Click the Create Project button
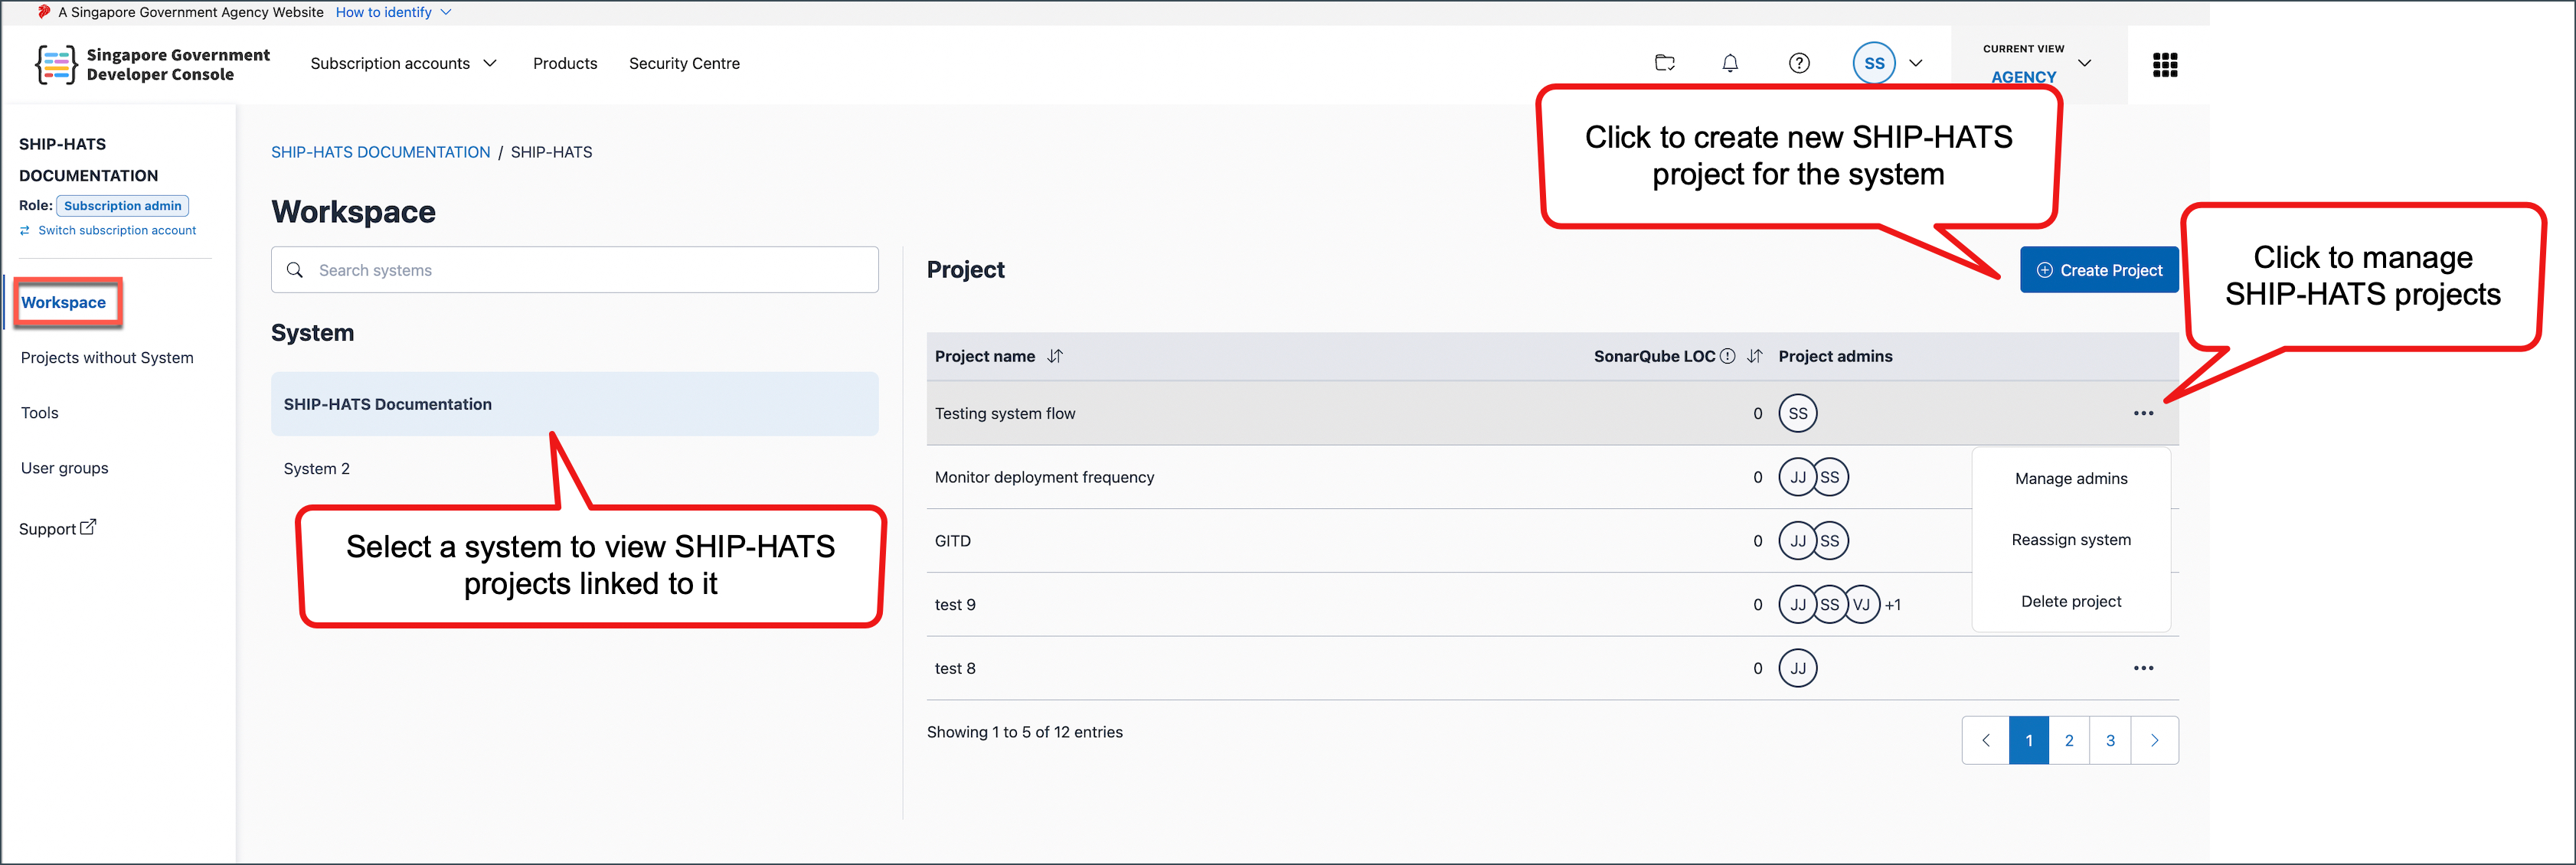The image size is (2576, 865). click(2098, 270)
